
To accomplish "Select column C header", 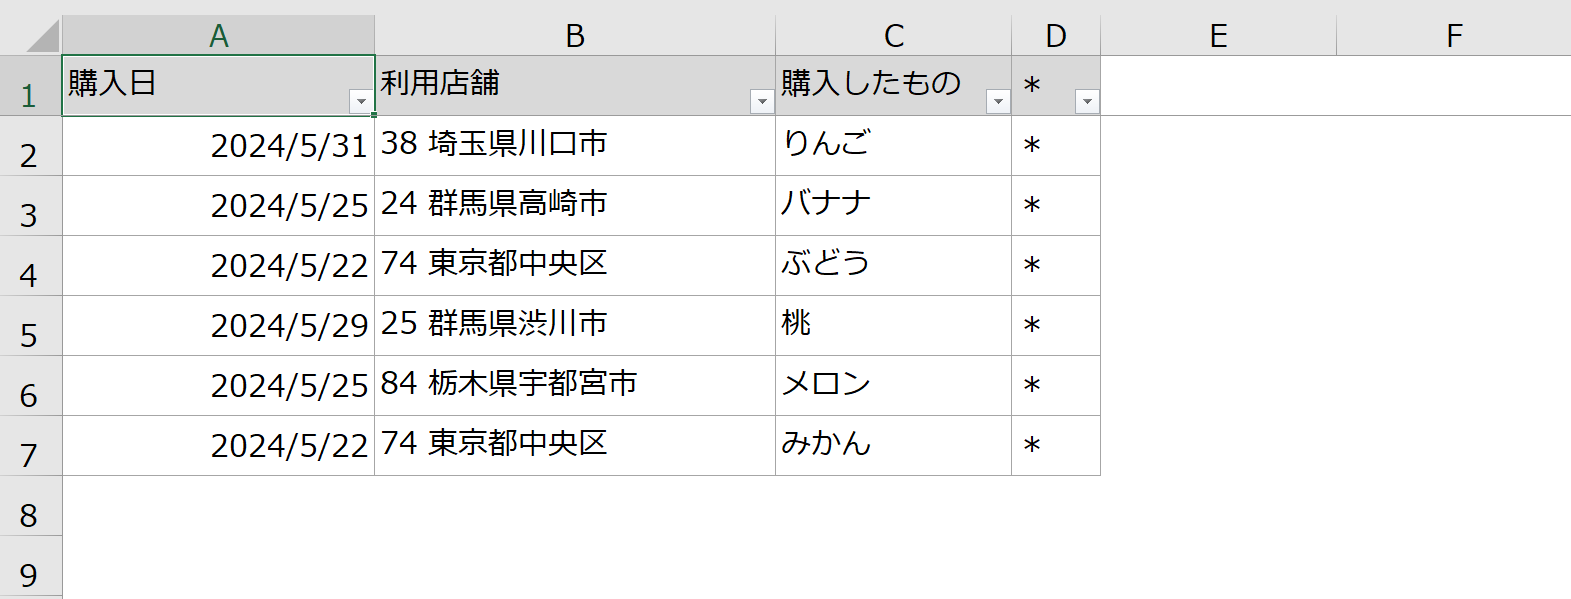I will pos(894,36).
